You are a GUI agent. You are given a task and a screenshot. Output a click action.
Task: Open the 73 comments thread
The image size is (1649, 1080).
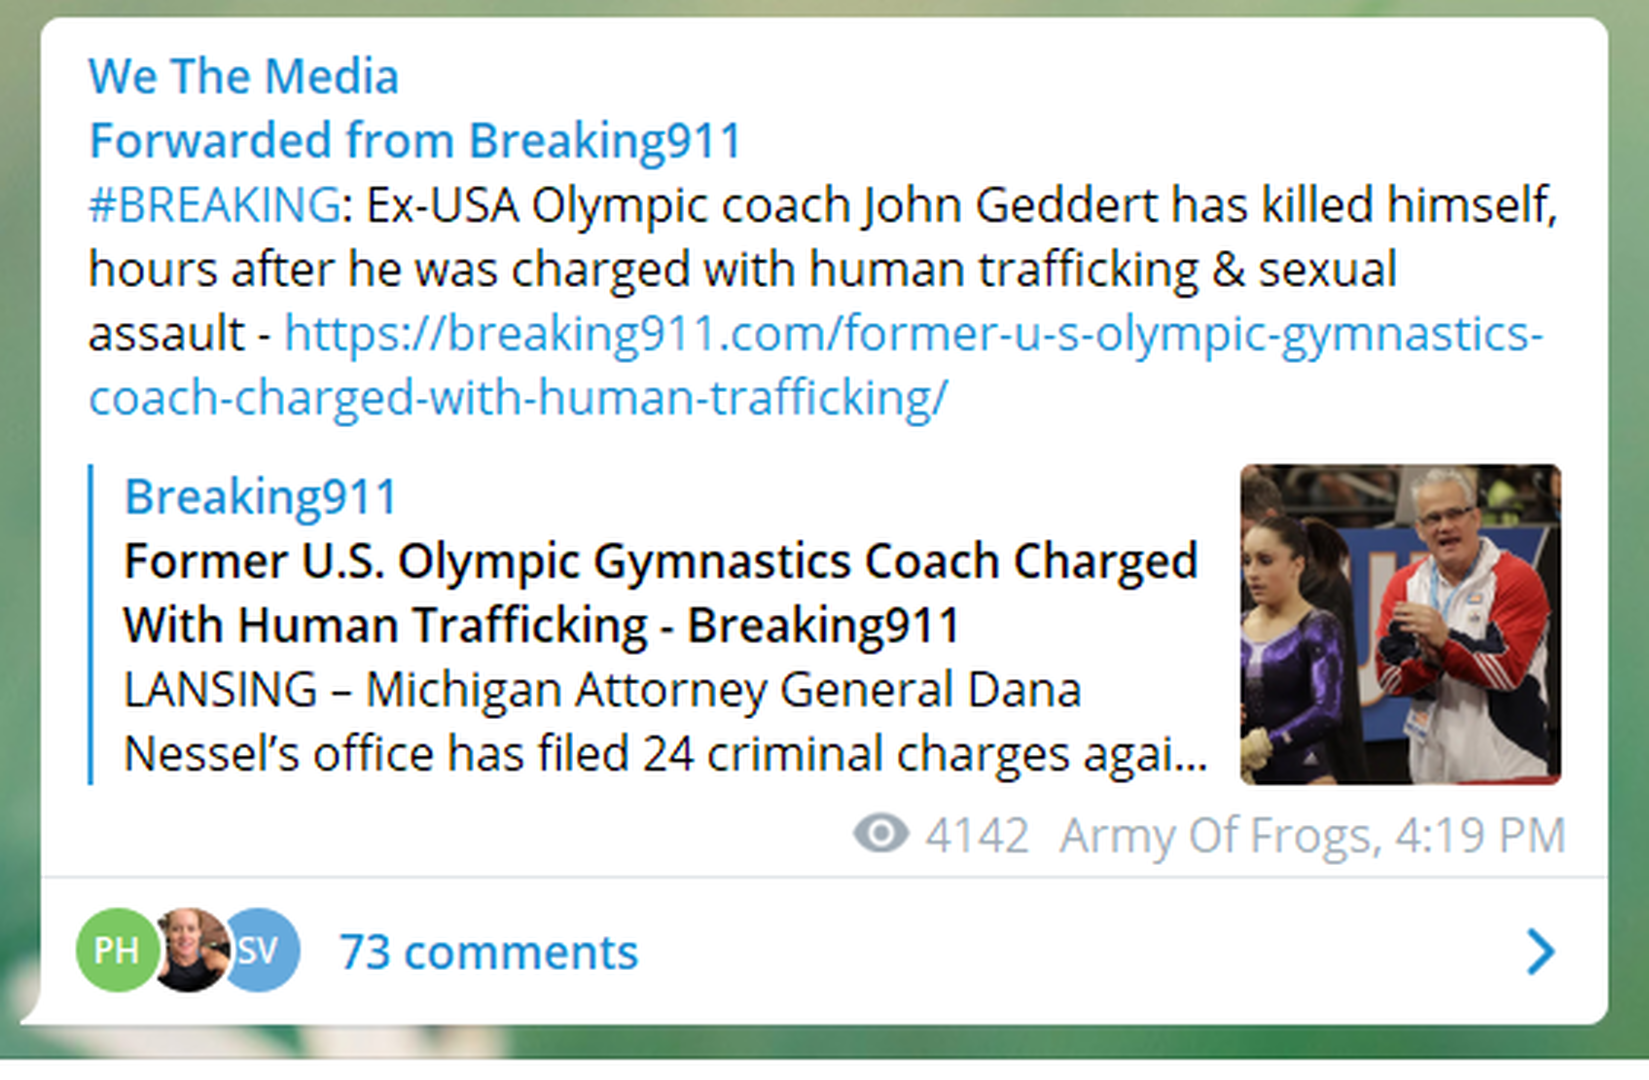point(488,952)
